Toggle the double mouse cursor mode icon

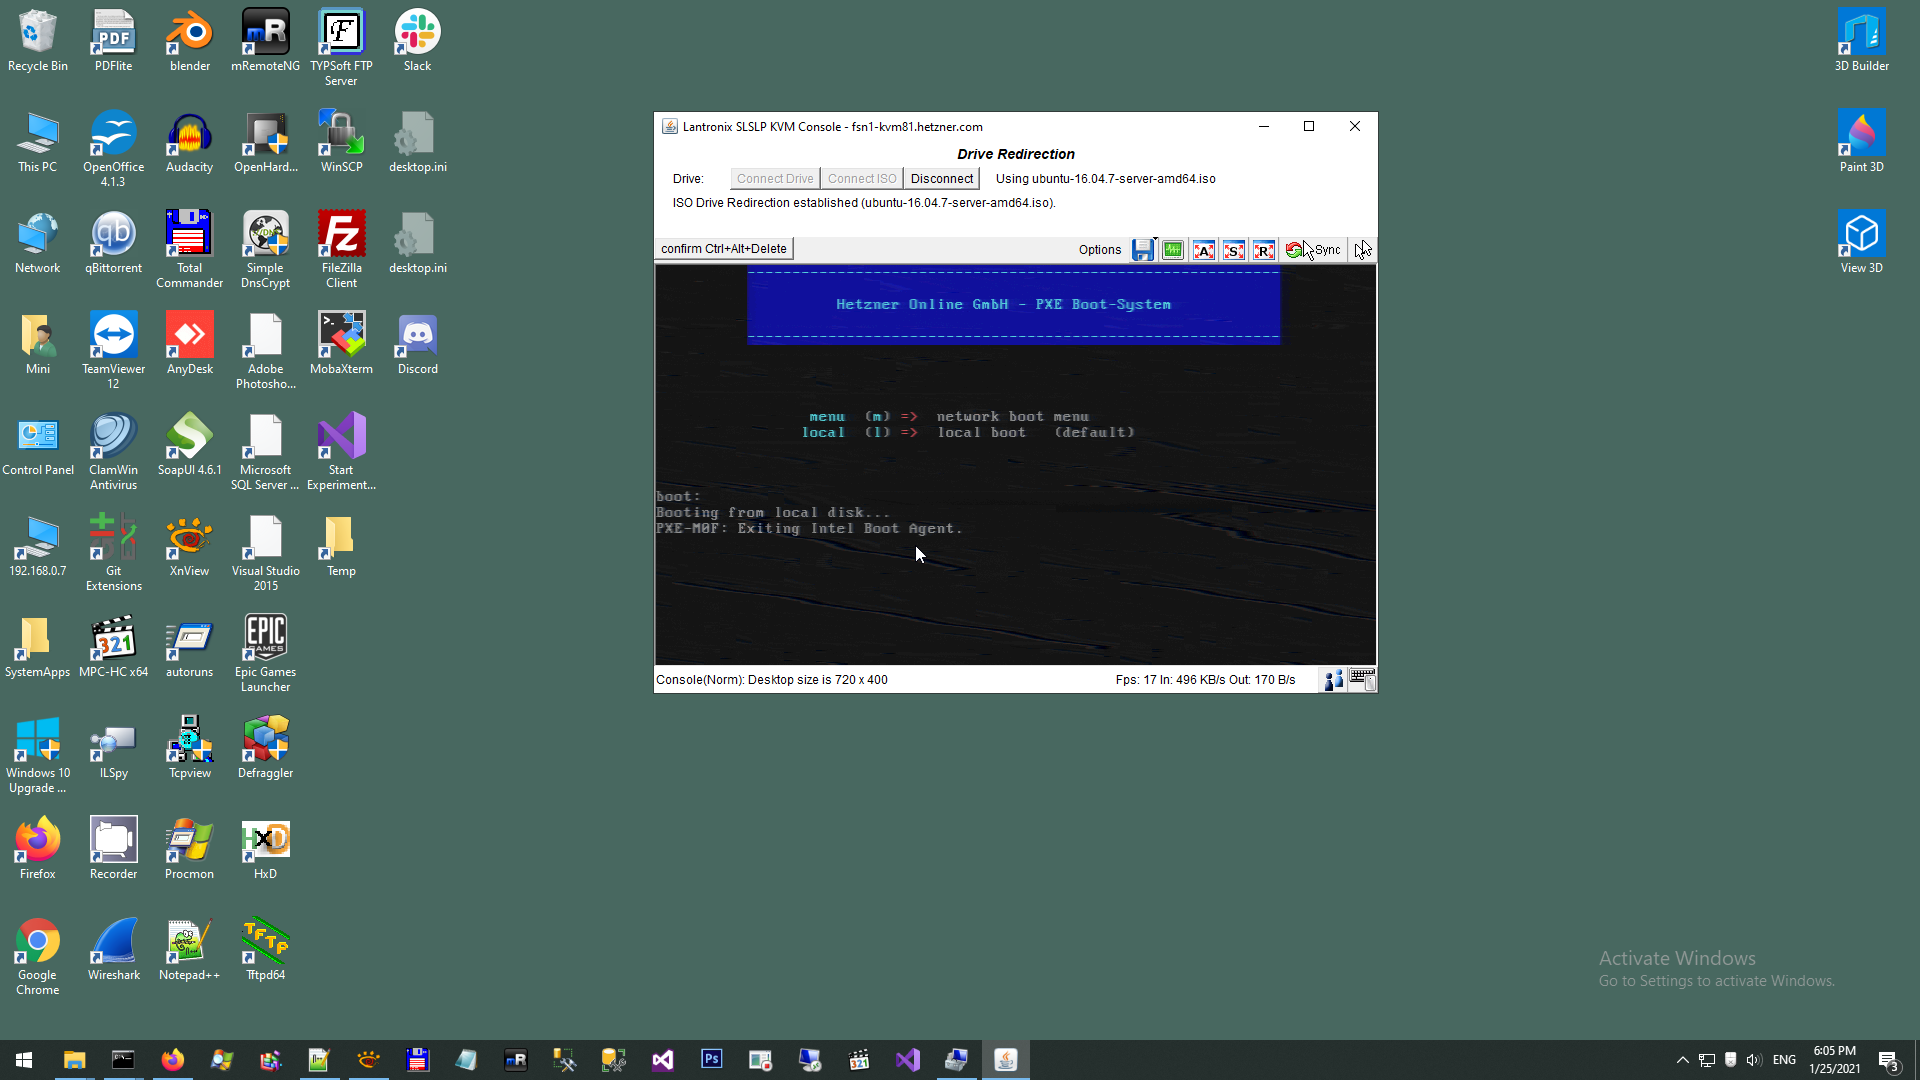pos(1363,250)
